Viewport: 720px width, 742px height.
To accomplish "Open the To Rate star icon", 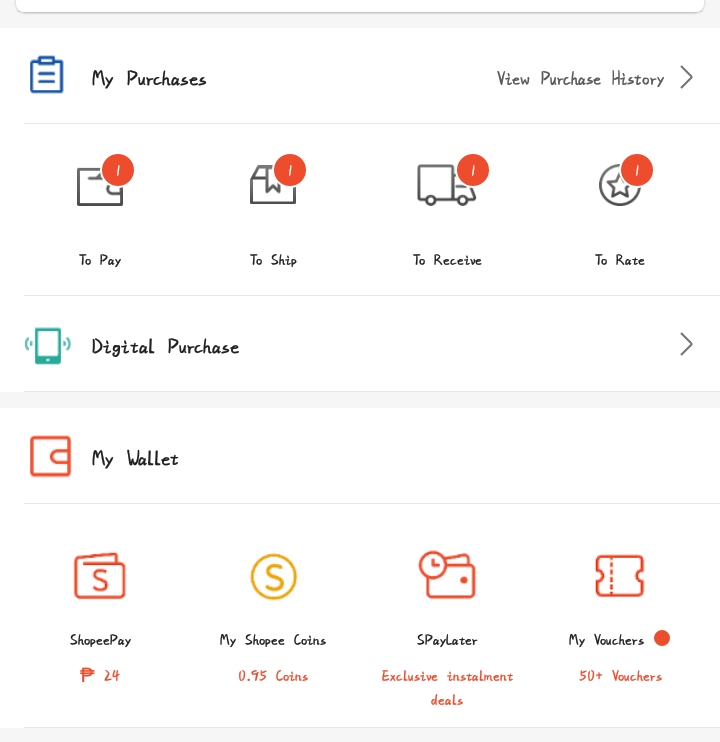I will (x=620, y=185).
